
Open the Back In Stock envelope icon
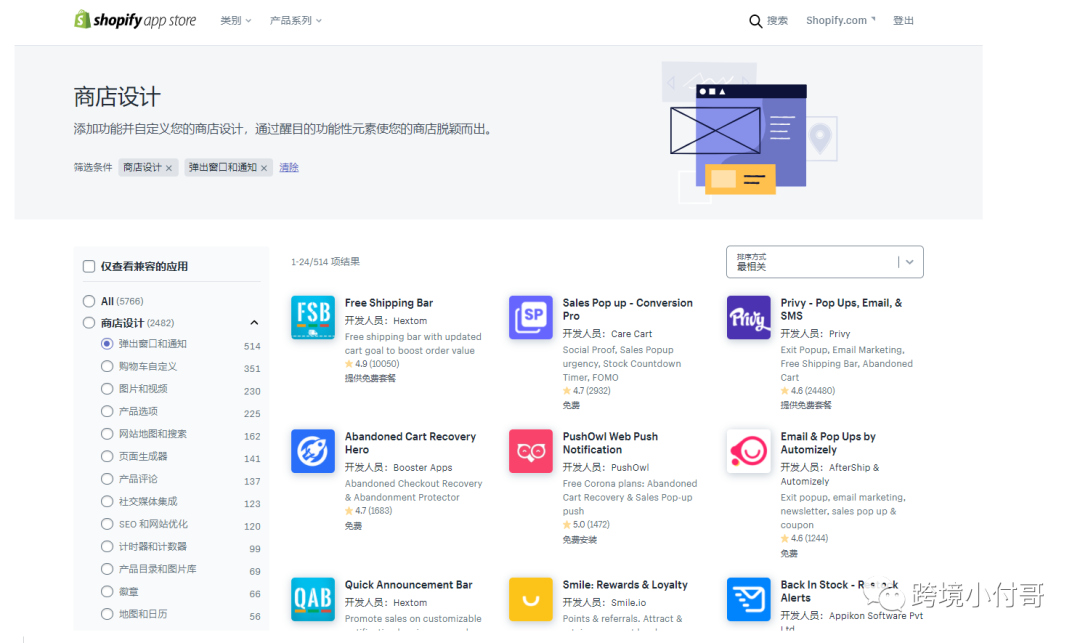click(748, 599)
